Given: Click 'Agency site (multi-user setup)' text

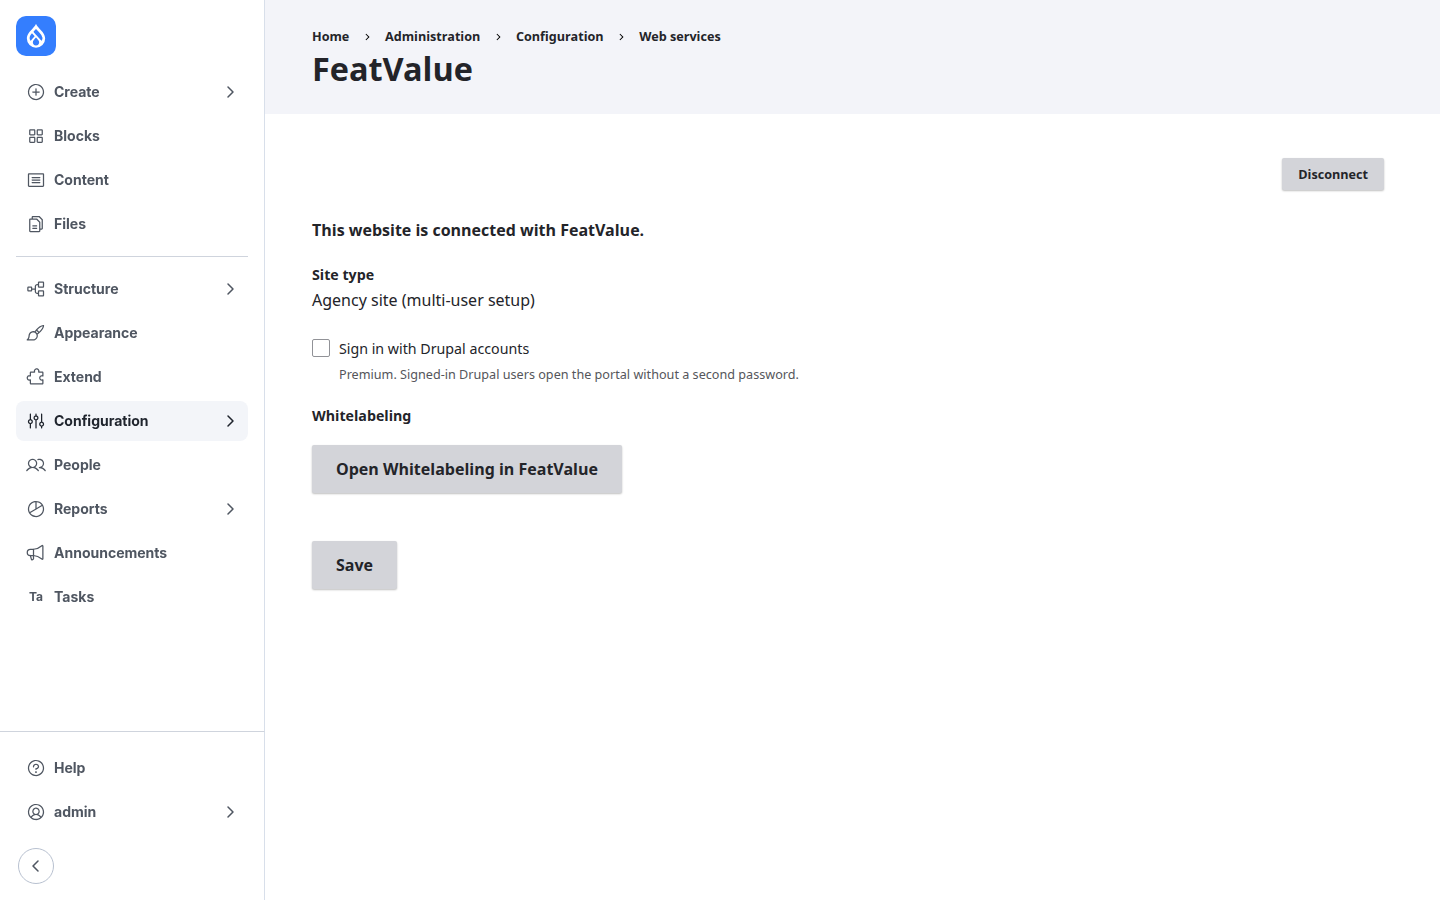Looking at the screenshot, I should 423,300.
